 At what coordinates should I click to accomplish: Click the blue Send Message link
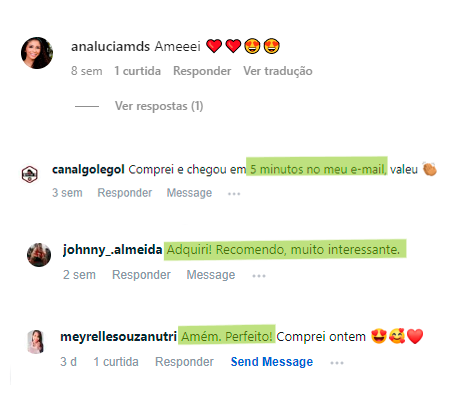272,362
